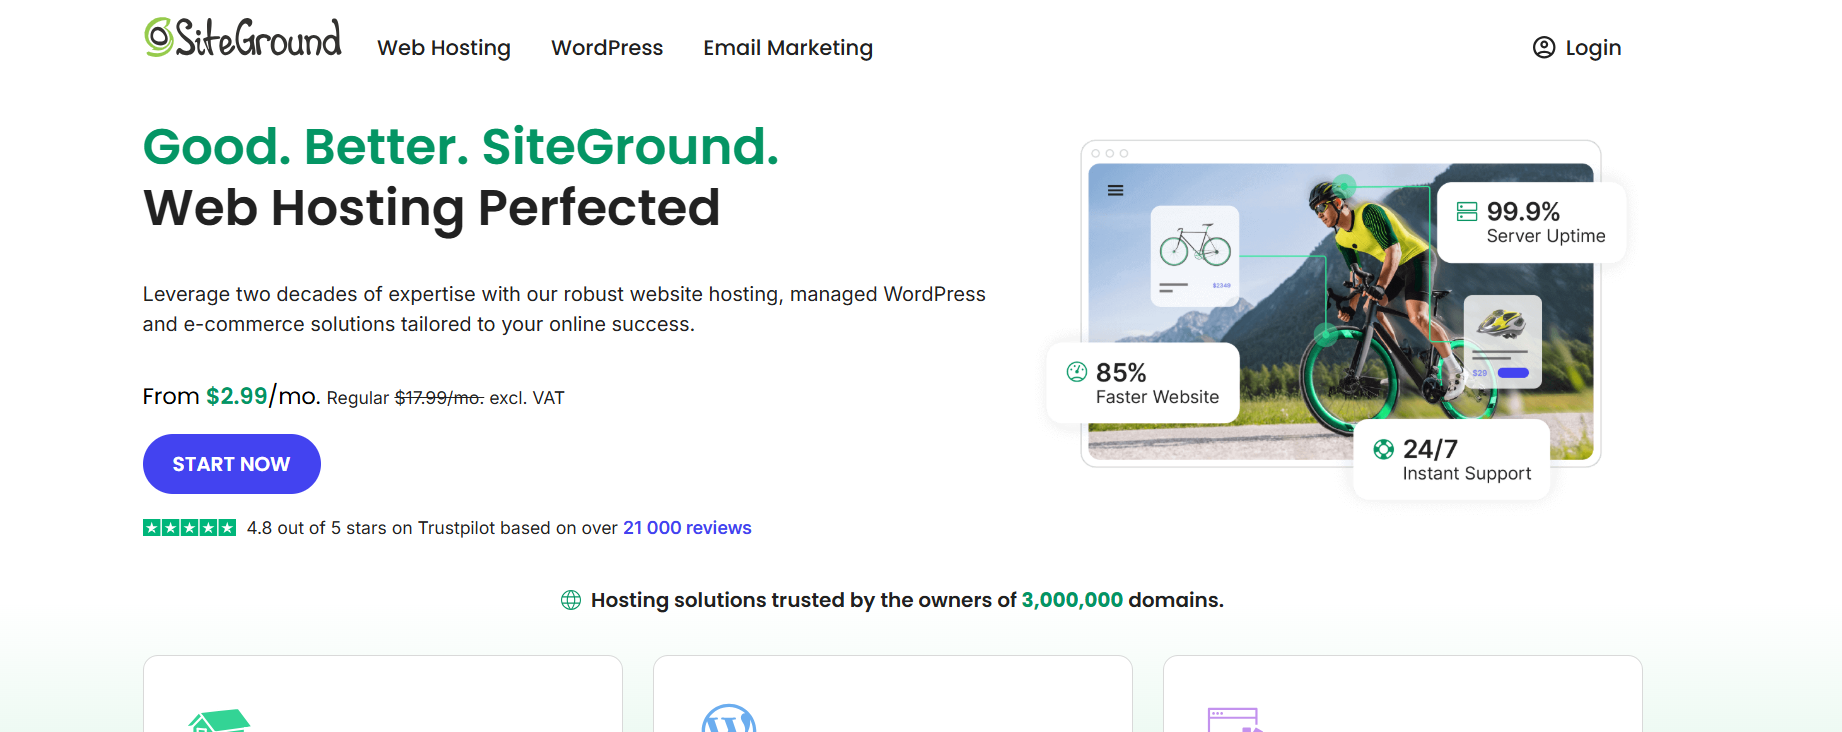Viewport: 1842px width, 732px height.
Task: Click the lifebuoy icon beside 24/7
Action: [x=1384, y=449]
